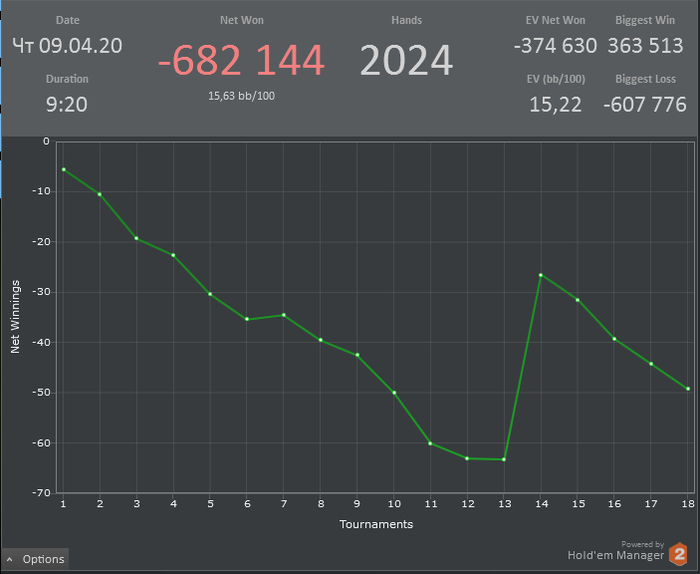This screenshot has width=700, height=574.
Task: Click the Biggest Win value 363 513
Action: click(646, 46)
